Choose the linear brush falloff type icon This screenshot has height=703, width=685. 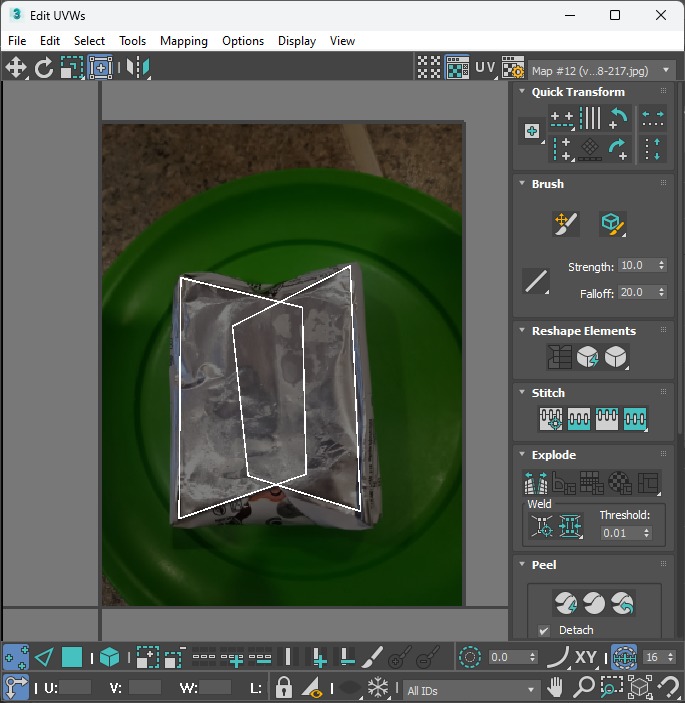tap(536, 281)
